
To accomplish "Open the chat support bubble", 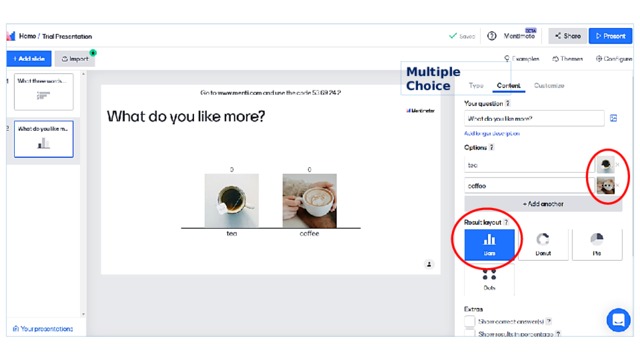I will pyautogui.click(x=618, y=320).
